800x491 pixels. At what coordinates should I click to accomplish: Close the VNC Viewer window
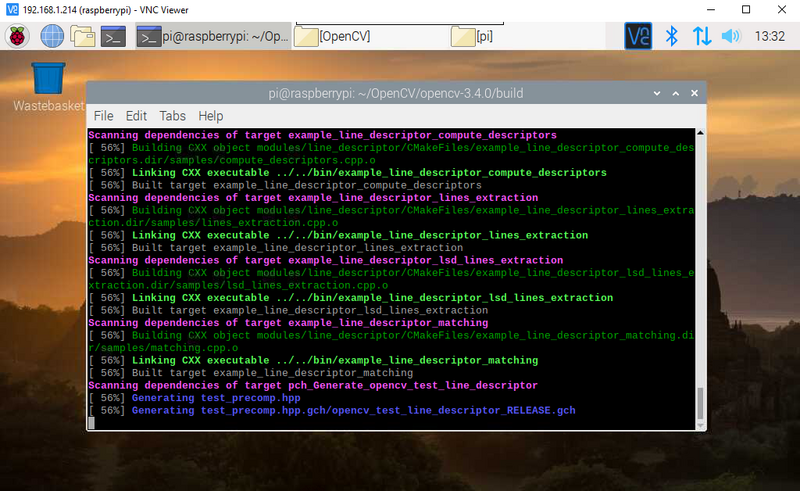click(782, 10)
